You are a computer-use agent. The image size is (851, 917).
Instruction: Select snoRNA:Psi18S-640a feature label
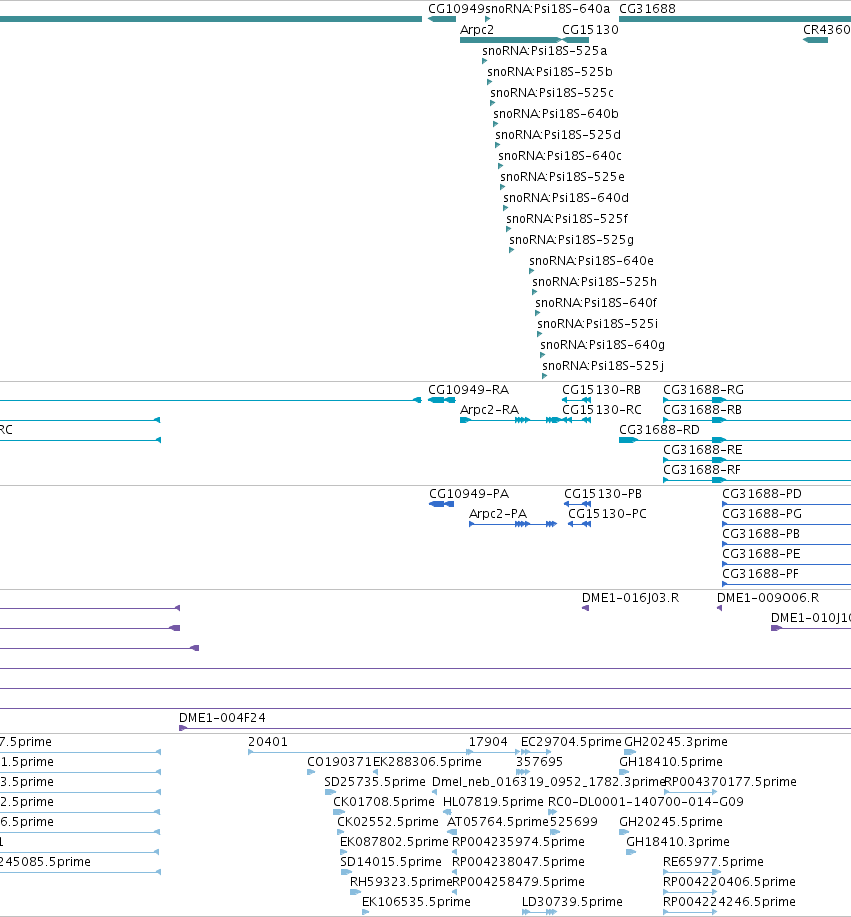click(x=547, y=9)
